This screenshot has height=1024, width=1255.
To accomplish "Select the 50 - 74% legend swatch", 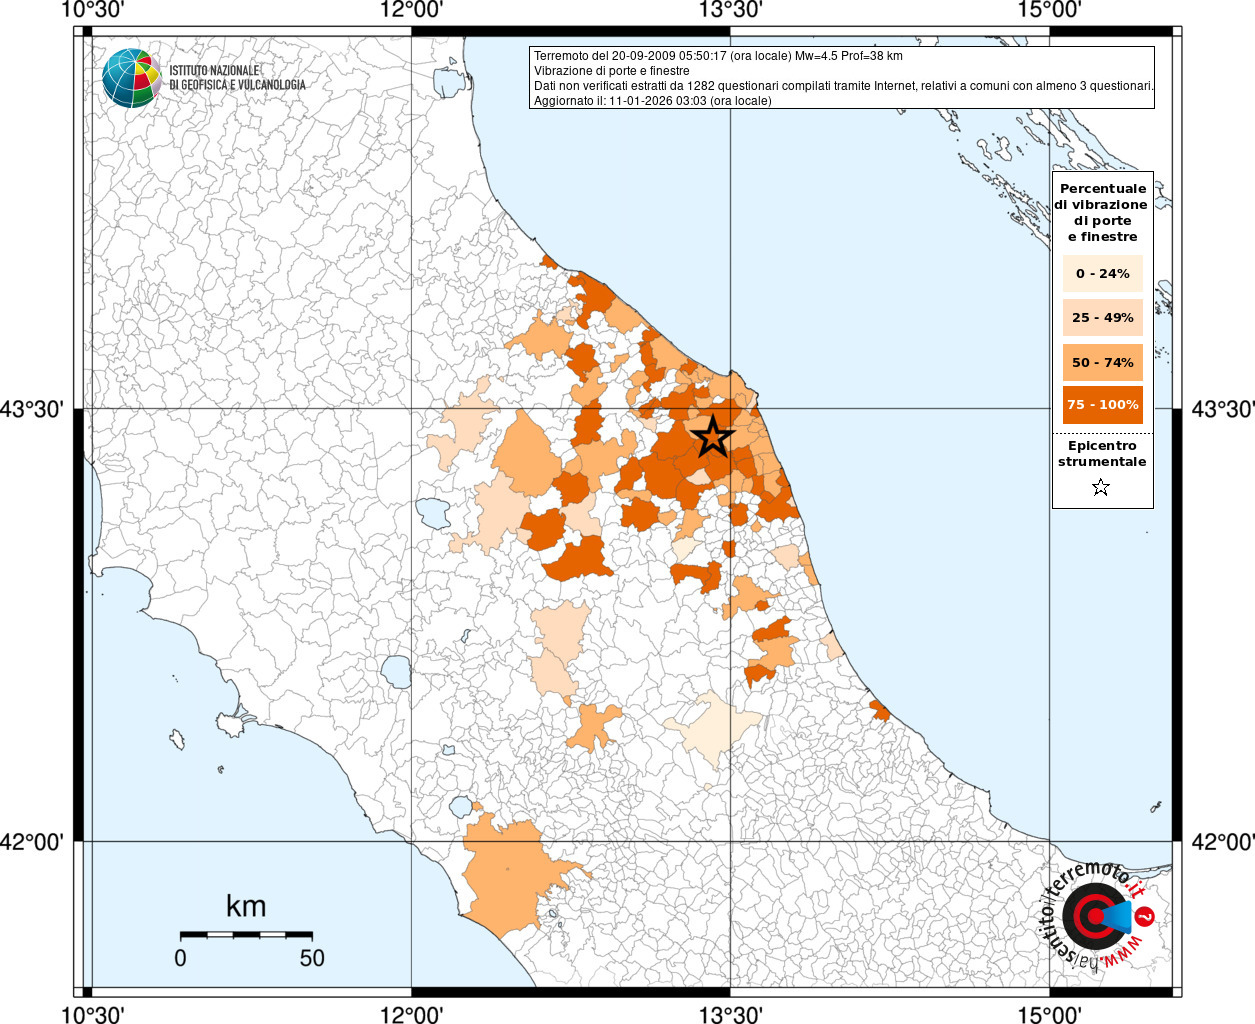I will [1102, 362].
